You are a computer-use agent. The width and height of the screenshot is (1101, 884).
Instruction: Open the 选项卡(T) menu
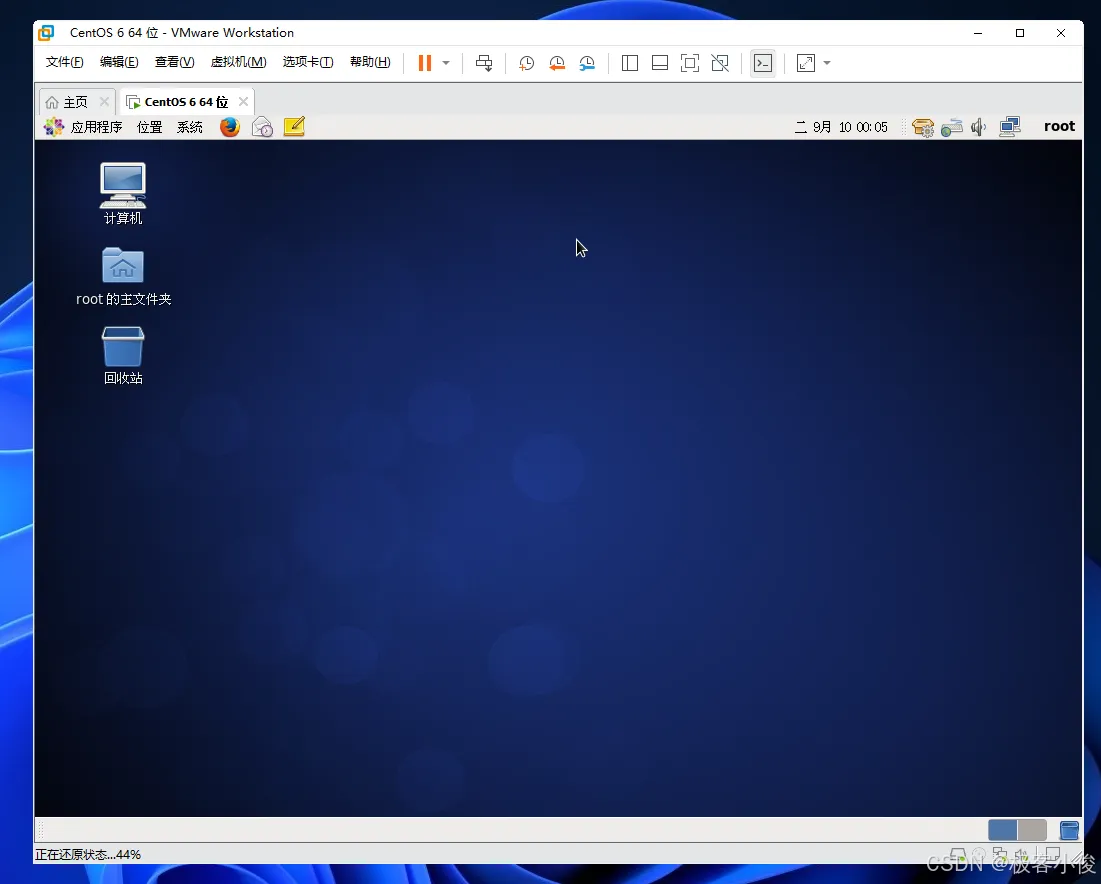pyautogui.click(x=308, y=62)
